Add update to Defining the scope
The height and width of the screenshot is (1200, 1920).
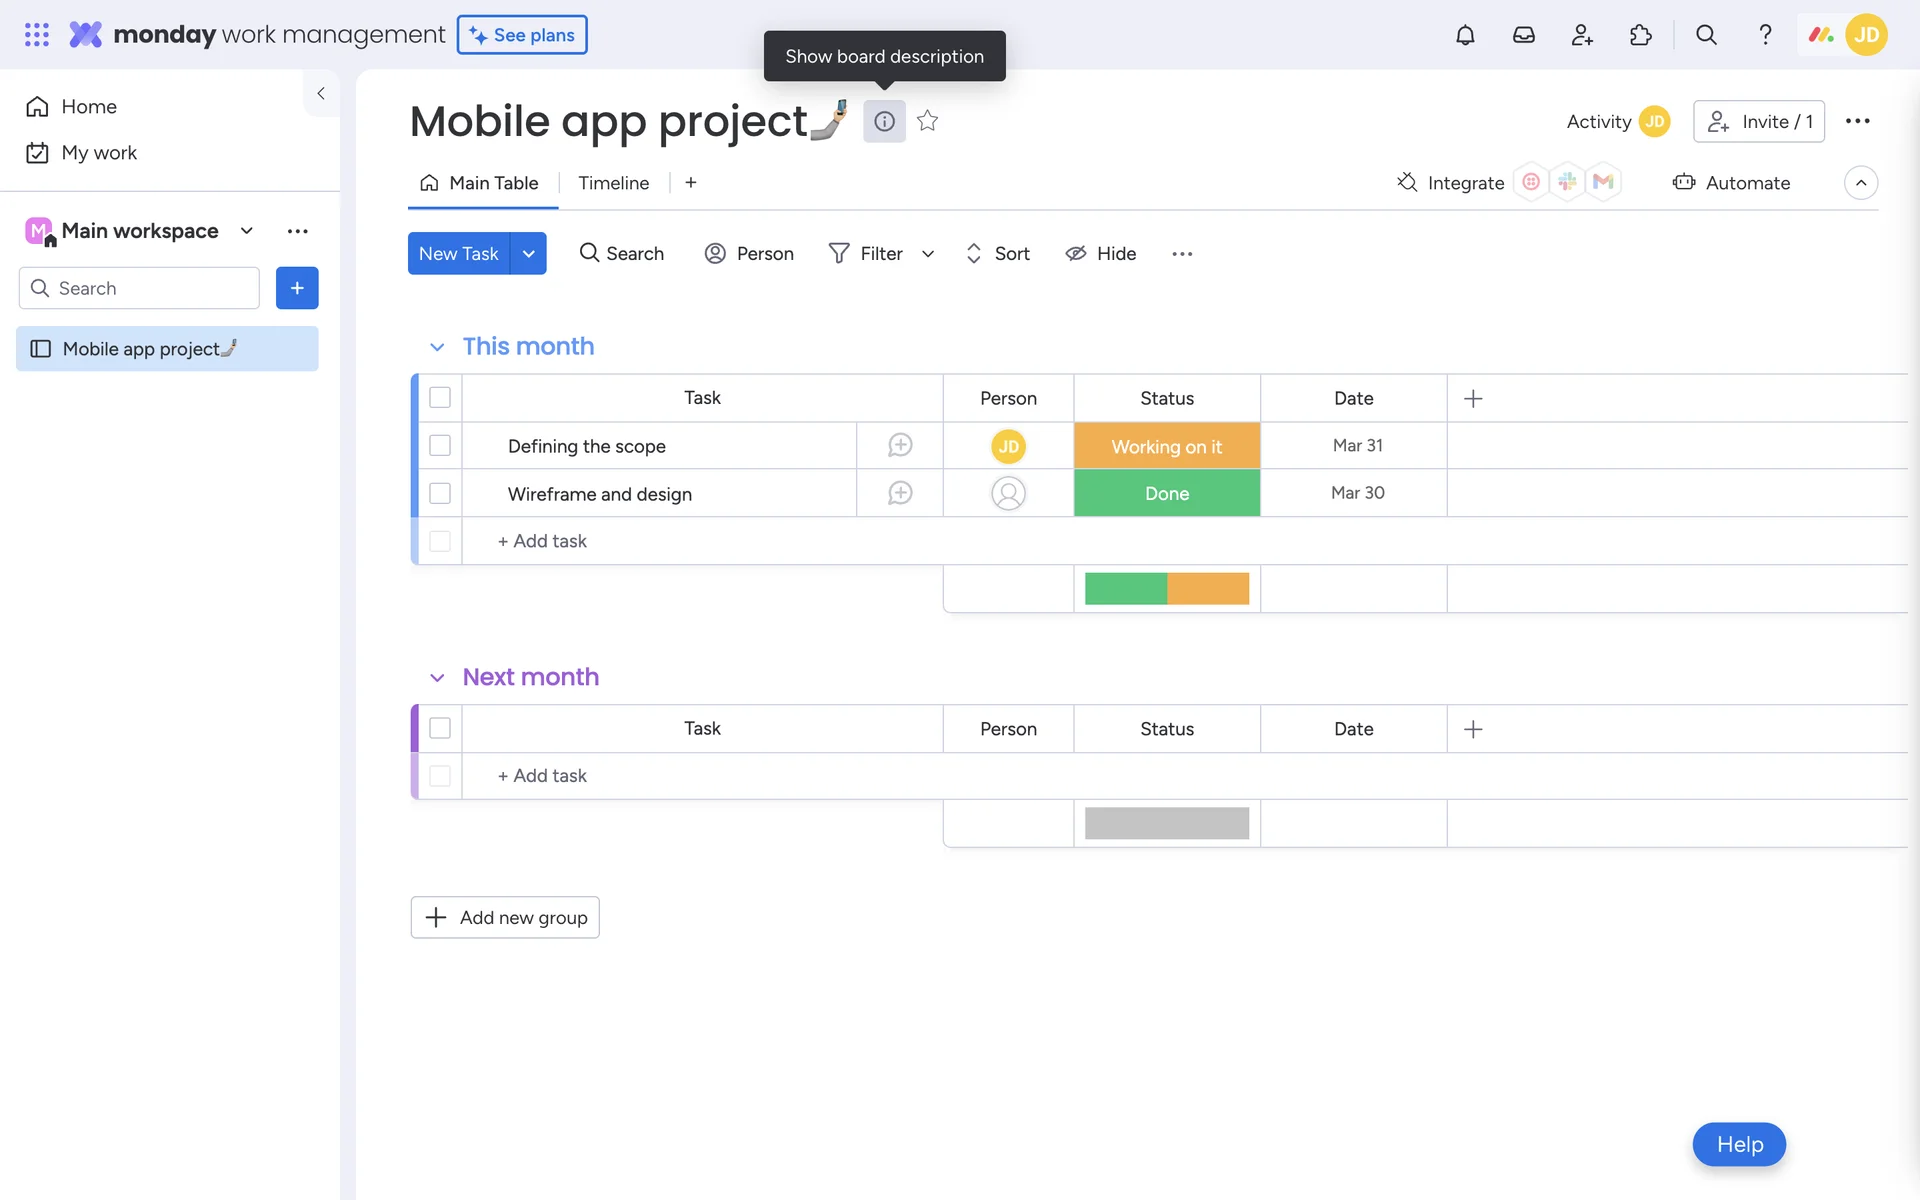pos(899,445)
